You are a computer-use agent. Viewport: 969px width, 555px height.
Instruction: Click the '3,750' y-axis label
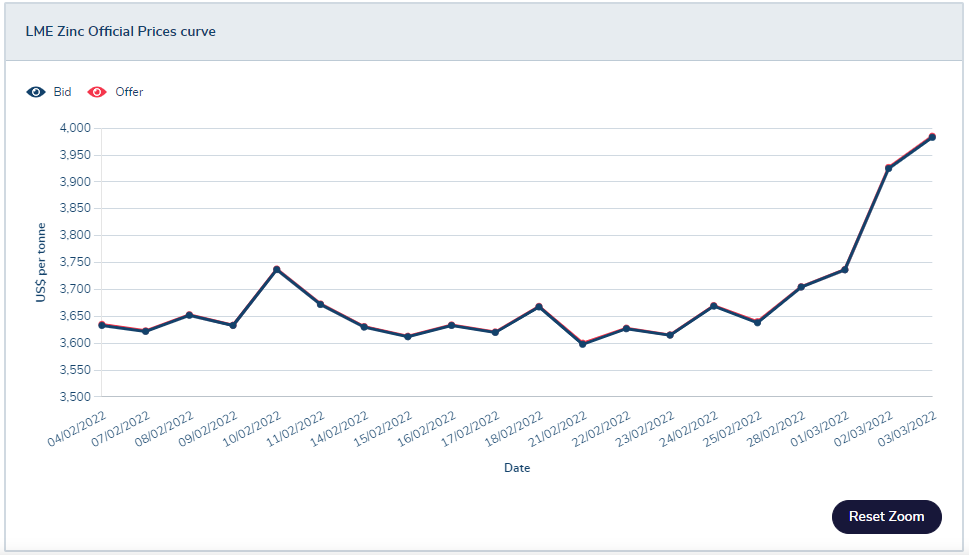point(75,262)
